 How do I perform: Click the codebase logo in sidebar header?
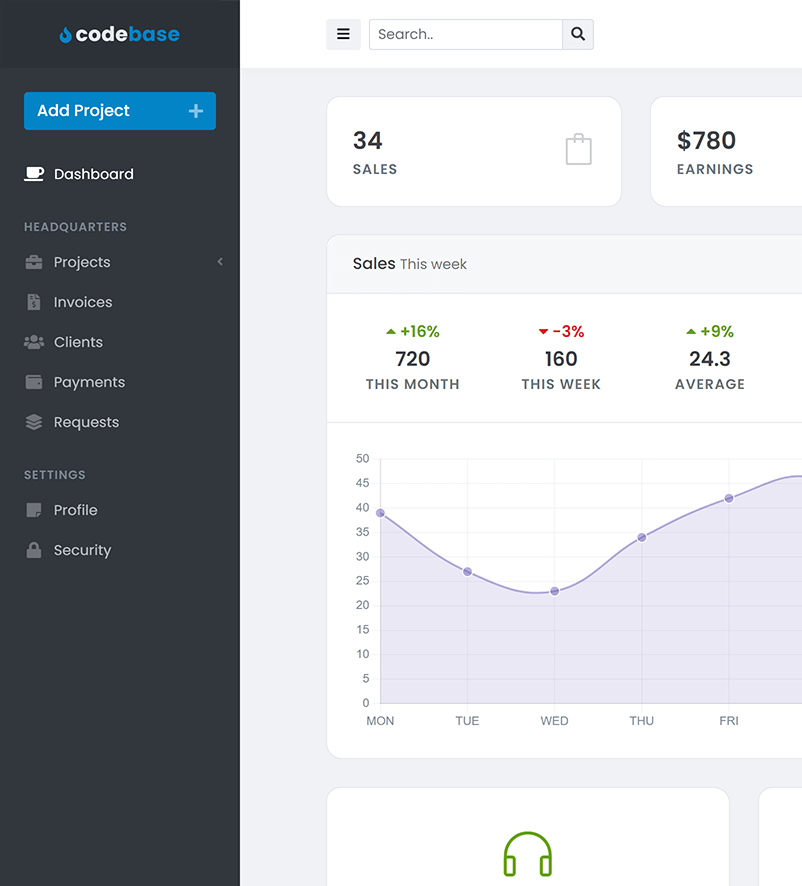tap(120, 34)
